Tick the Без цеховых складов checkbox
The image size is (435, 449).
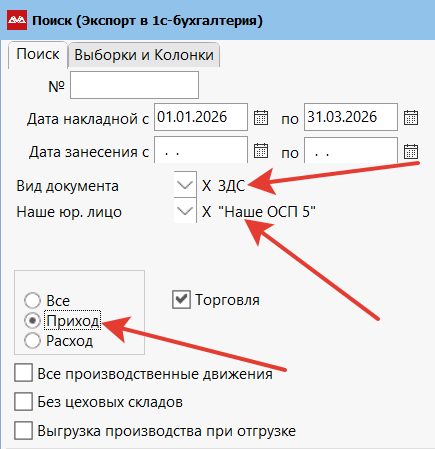coord(23,401)
